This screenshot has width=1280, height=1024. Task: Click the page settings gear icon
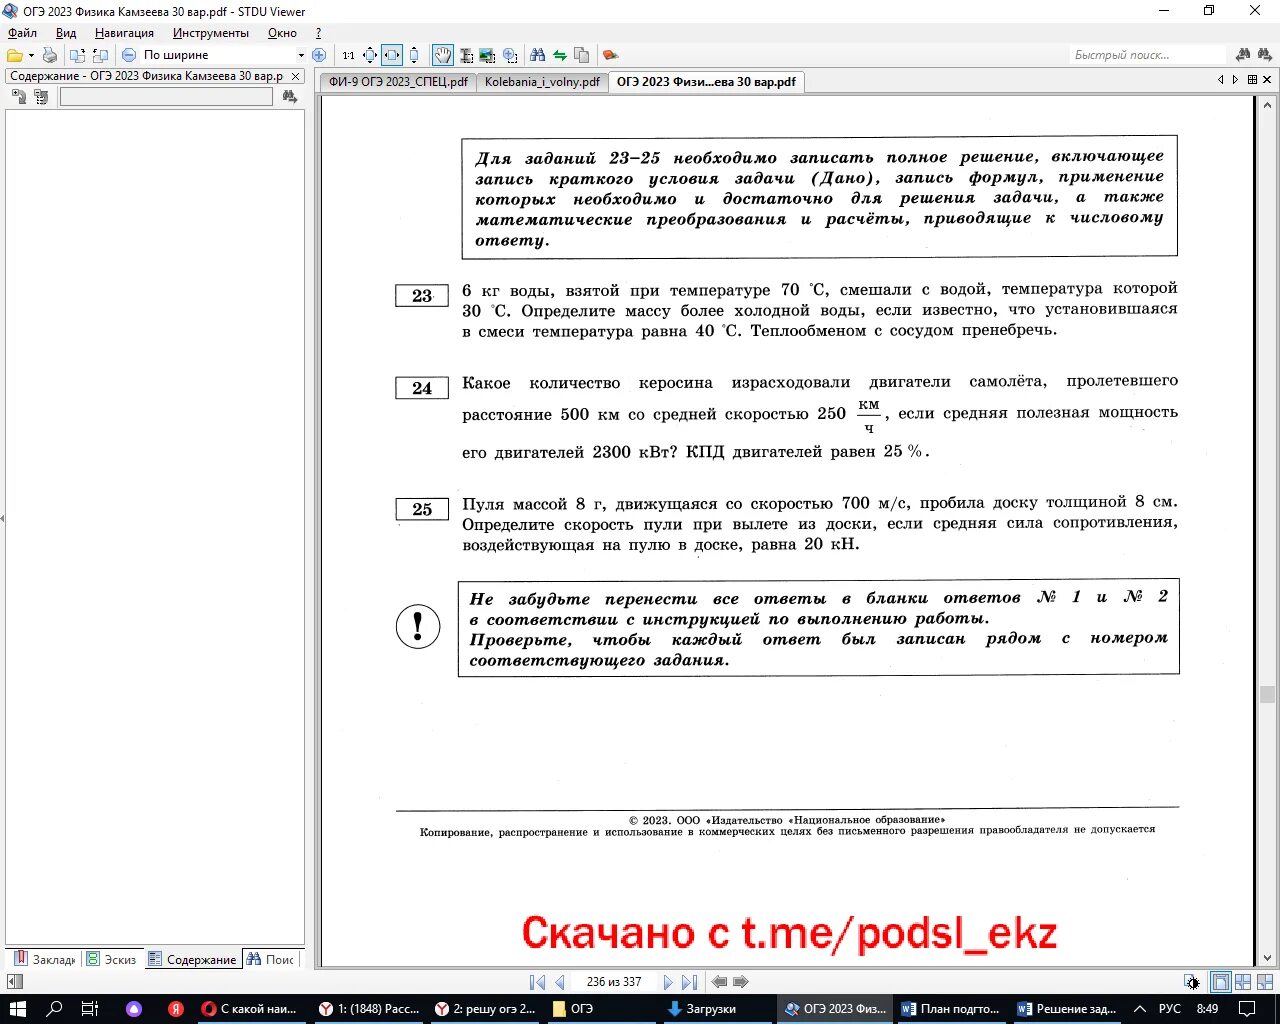tap(1191, 982)
